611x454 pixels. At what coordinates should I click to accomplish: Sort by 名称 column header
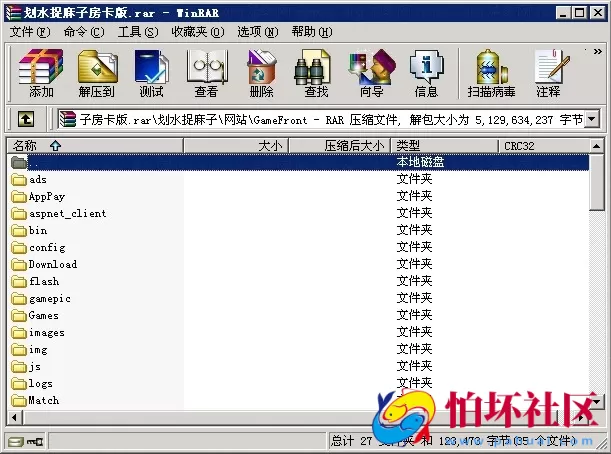coord(95,146)
